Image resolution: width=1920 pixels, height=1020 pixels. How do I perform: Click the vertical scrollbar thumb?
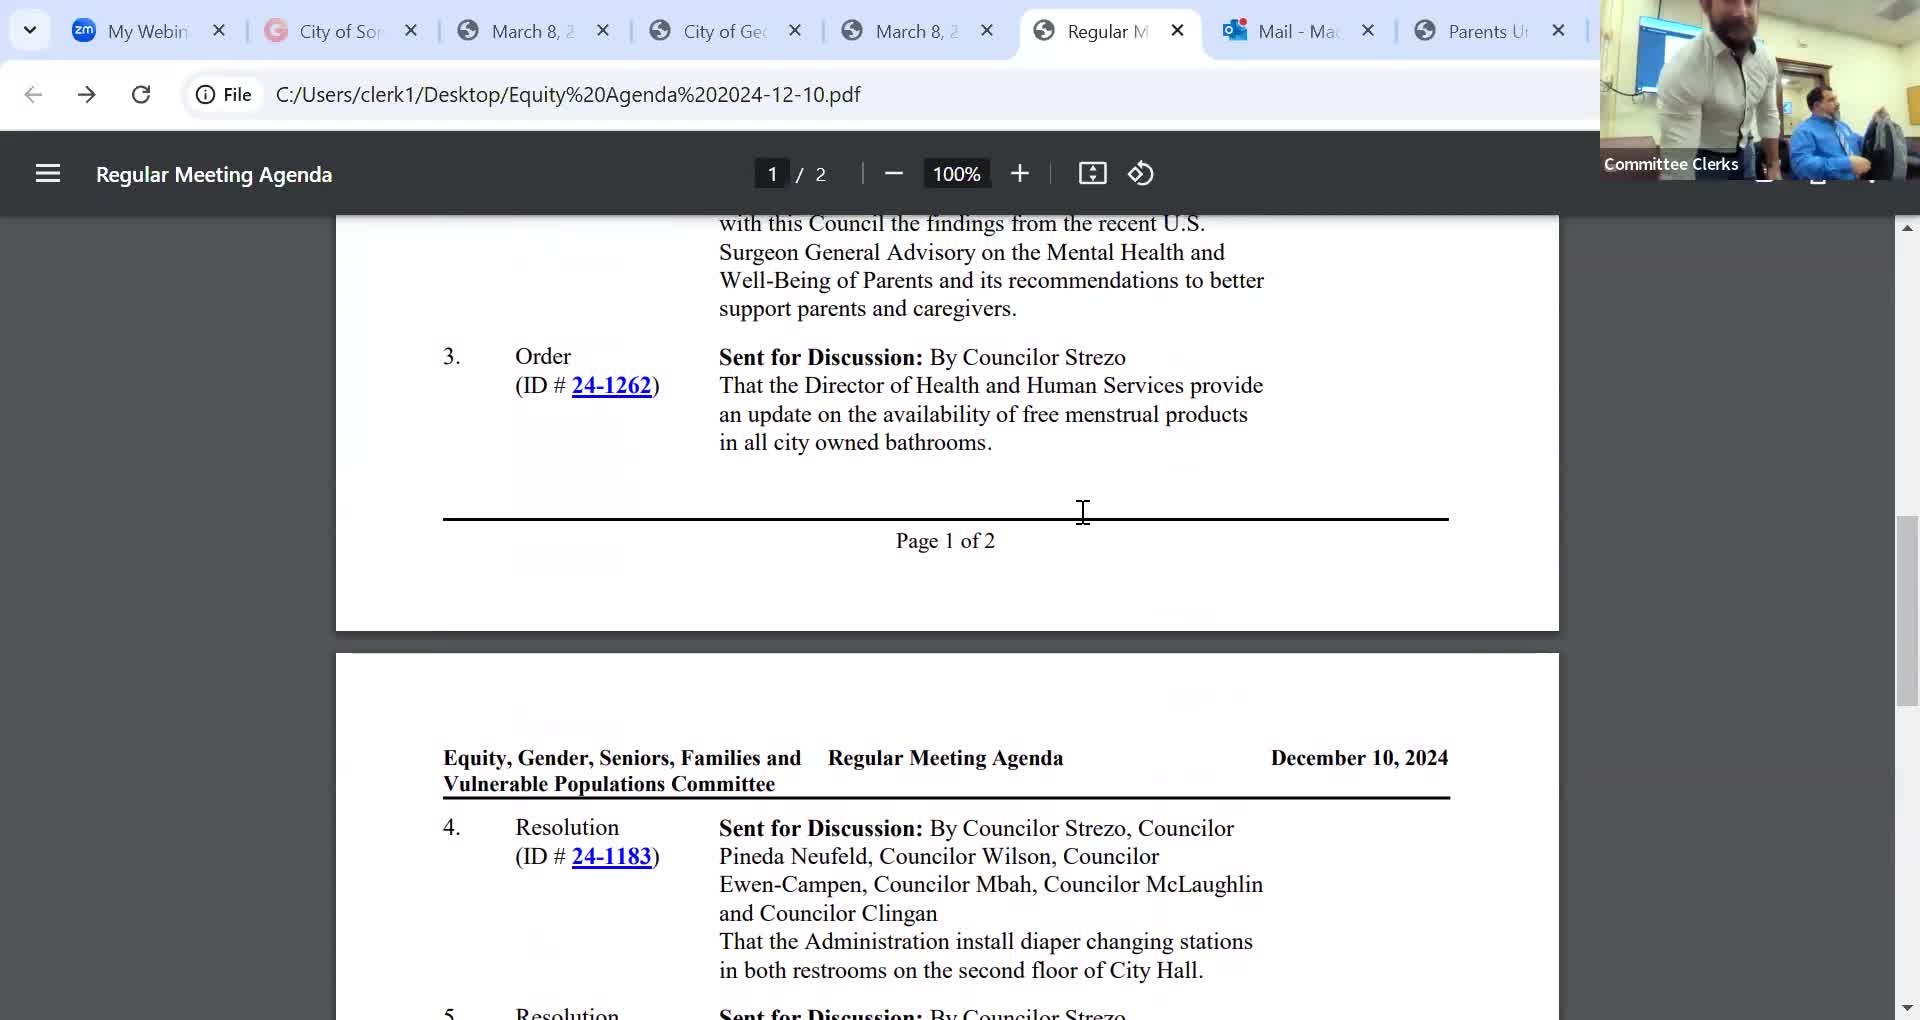[x=1907, y=610]
